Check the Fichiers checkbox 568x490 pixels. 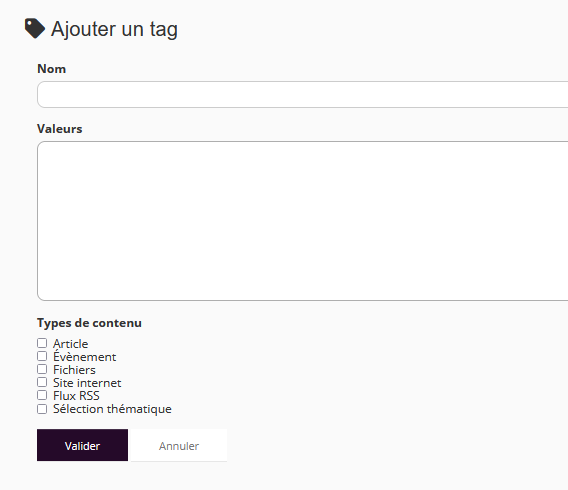42,369
